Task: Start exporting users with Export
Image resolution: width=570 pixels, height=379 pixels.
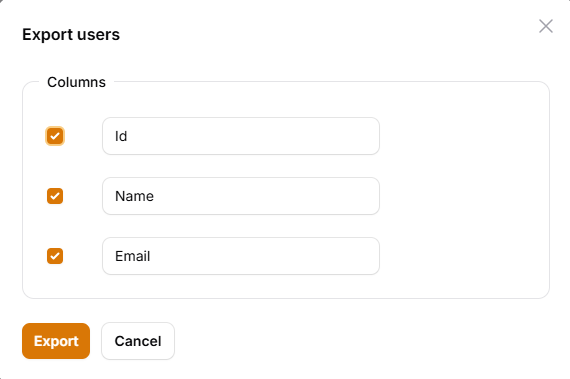Action: [56, 341]
